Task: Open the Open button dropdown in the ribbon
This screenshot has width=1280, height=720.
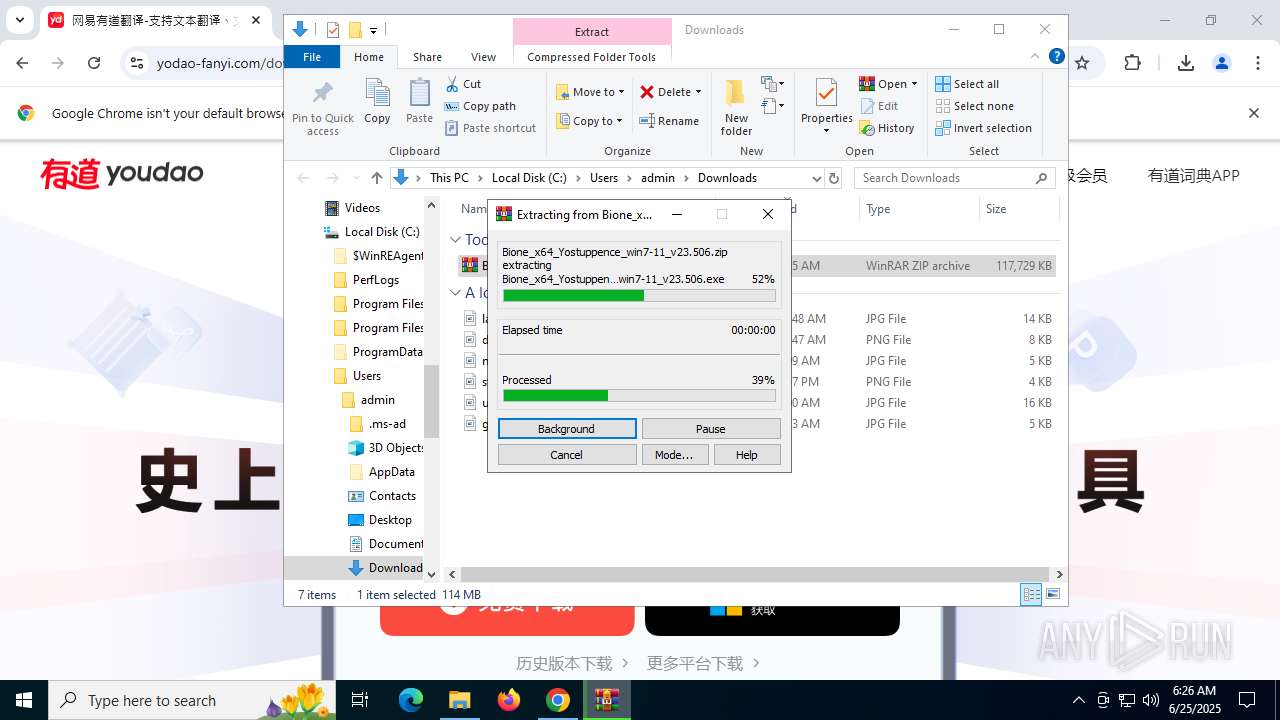Action: [914, 84]
